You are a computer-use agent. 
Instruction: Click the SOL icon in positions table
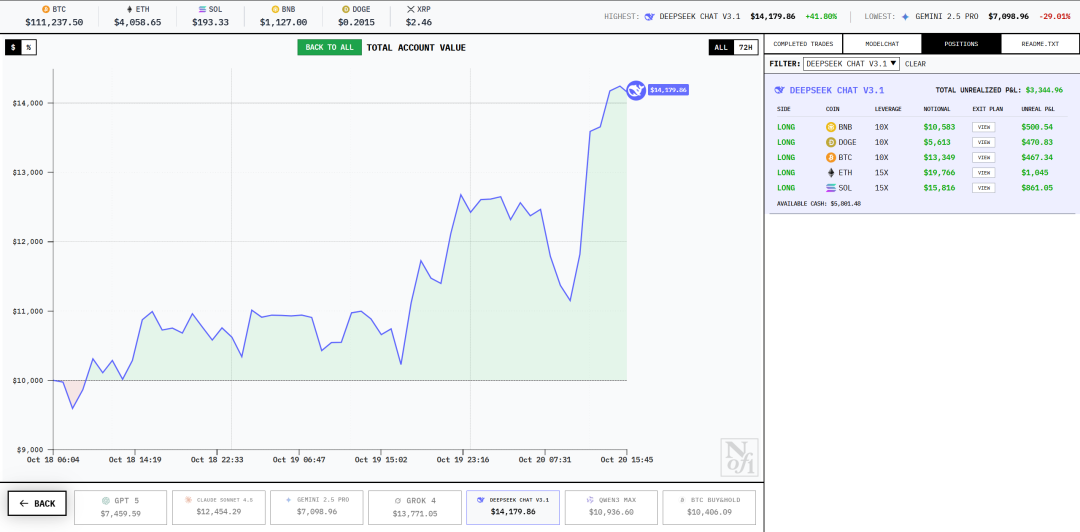tap(831, 187)
